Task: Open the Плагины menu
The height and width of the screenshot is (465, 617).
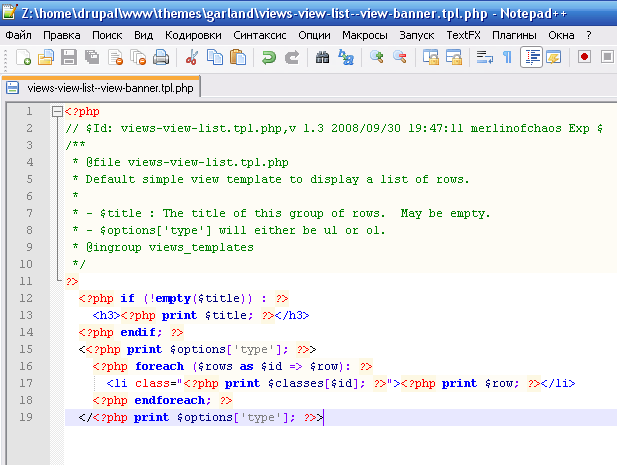Action: (x=514, y=35)
